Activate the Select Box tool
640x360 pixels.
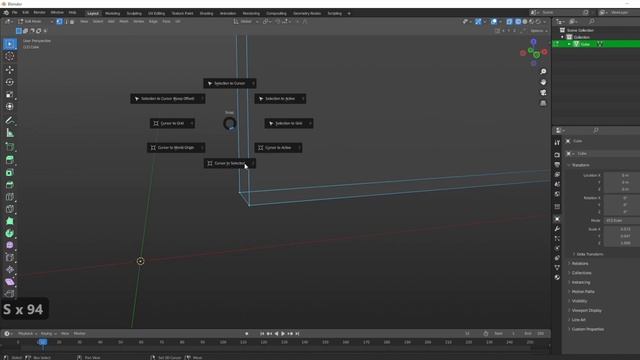point(9,44)
